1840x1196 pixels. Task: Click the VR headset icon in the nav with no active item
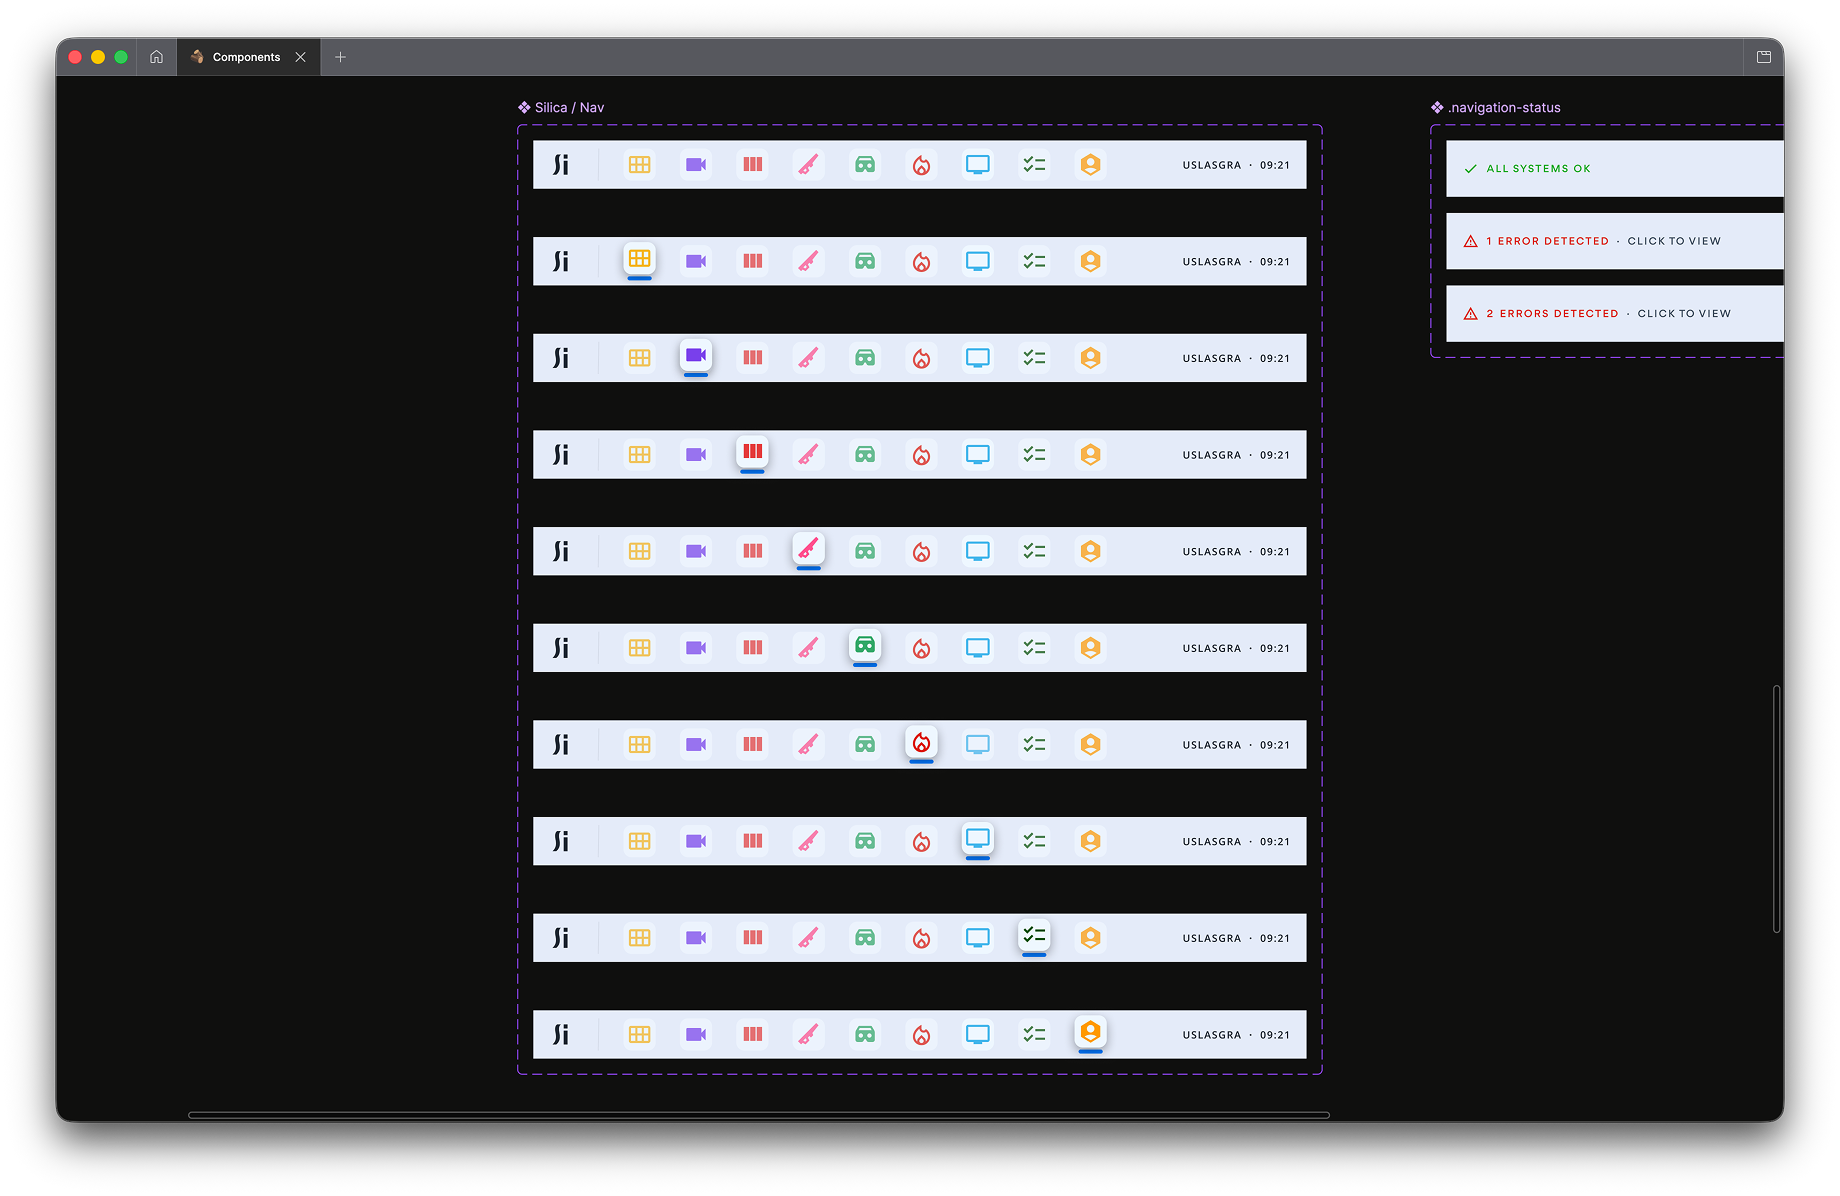[865, 165]
